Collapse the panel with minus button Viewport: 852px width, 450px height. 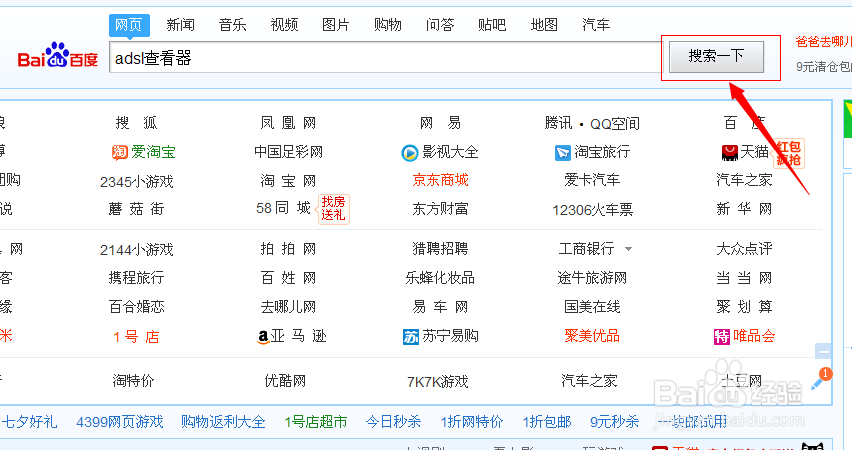pyautogui.click(x=824, y=352)
